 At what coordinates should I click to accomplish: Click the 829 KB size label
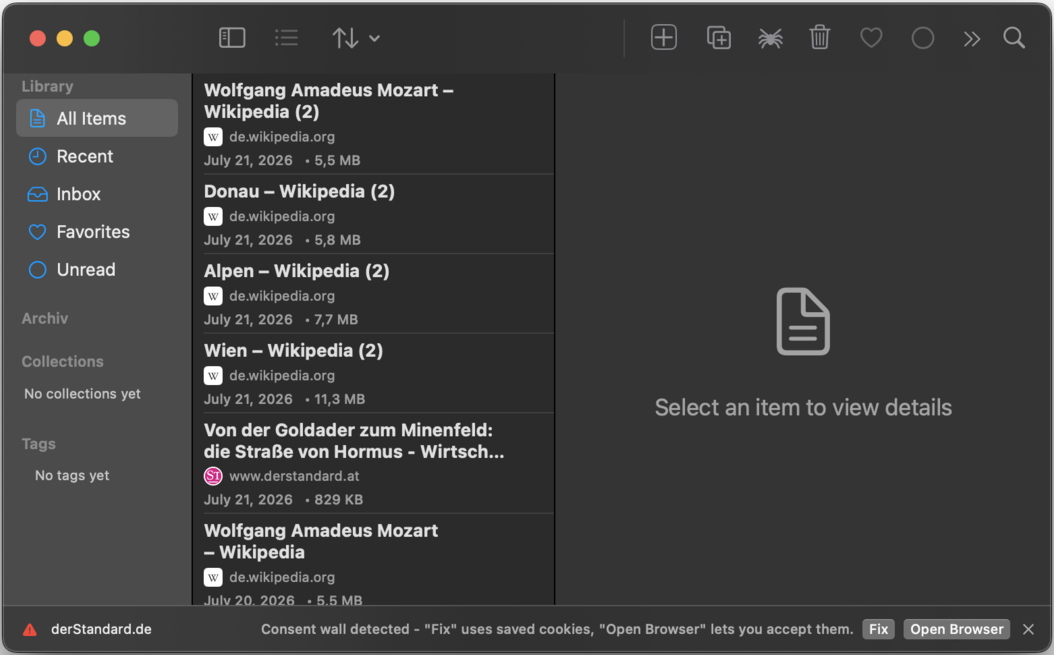point(338,500)
